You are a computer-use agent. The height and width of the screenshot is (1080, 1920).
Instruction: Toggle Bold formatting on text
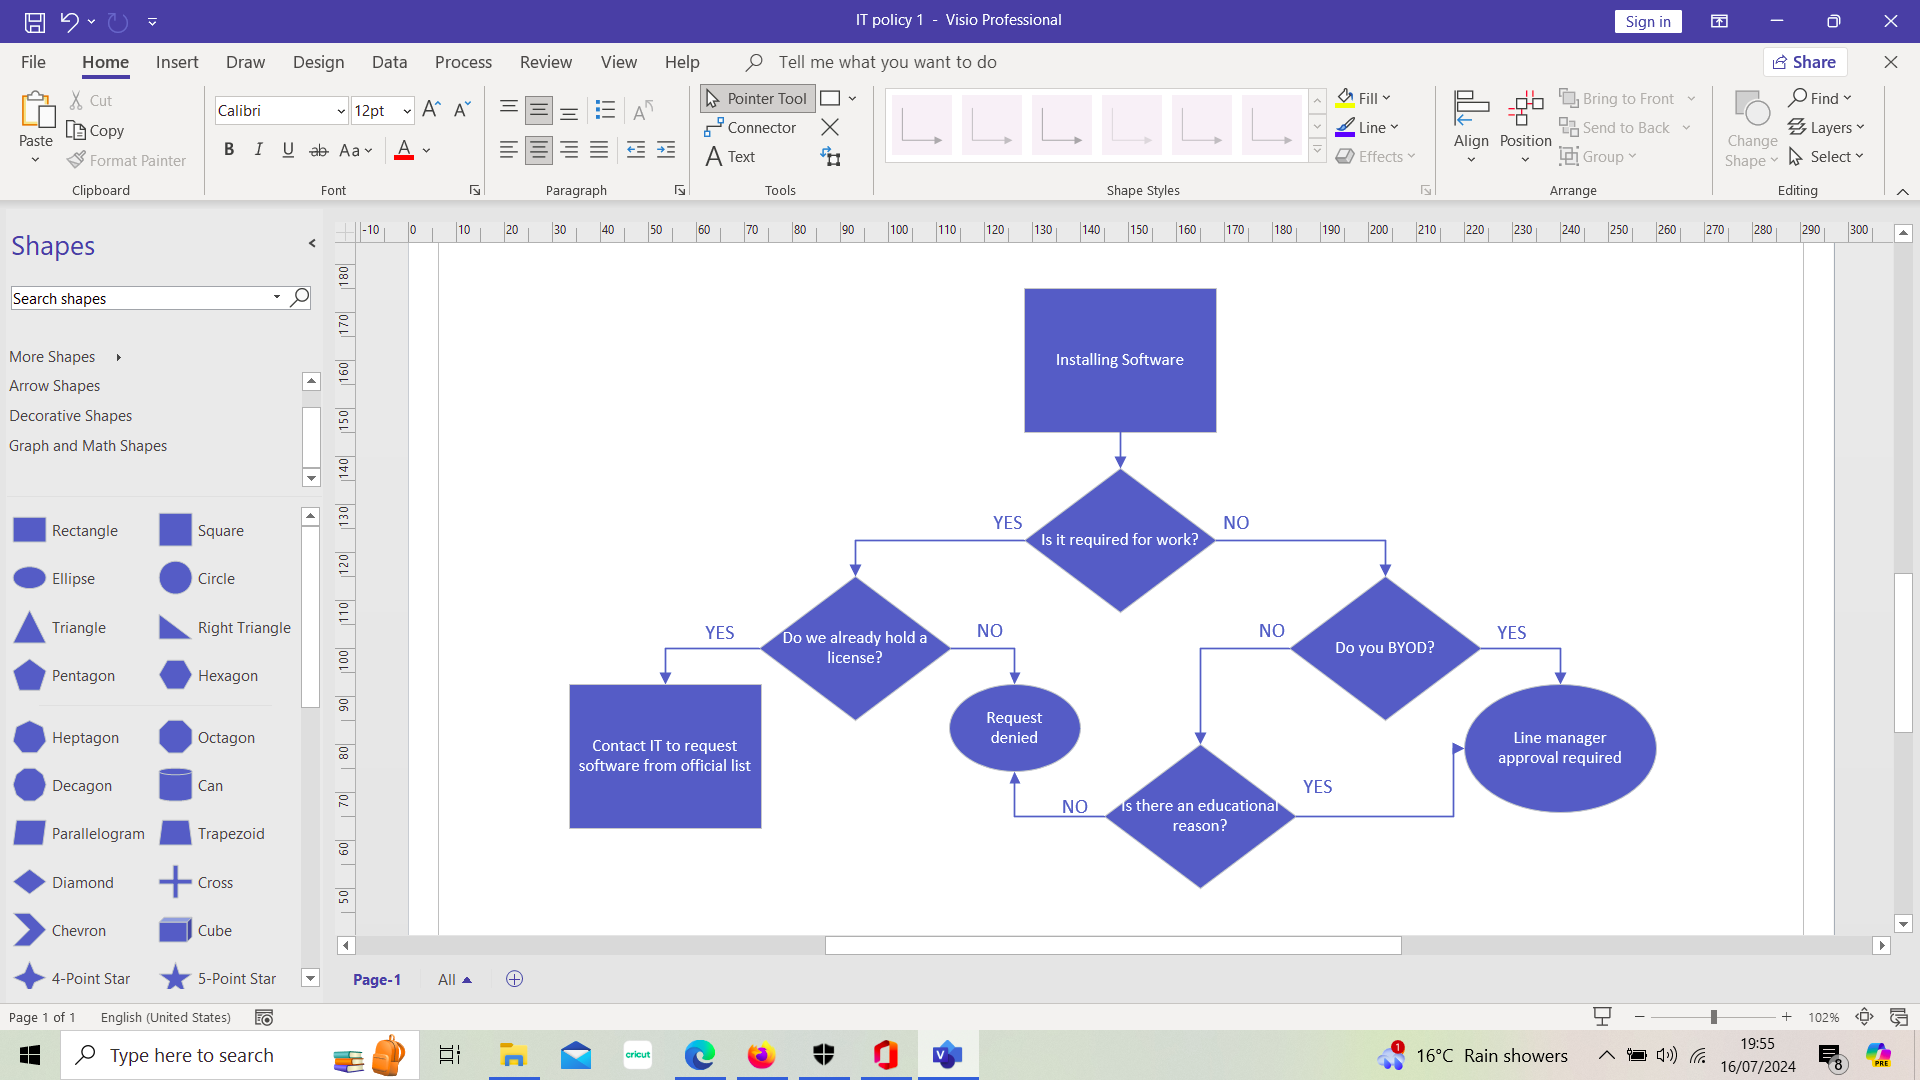coord(227,149)
